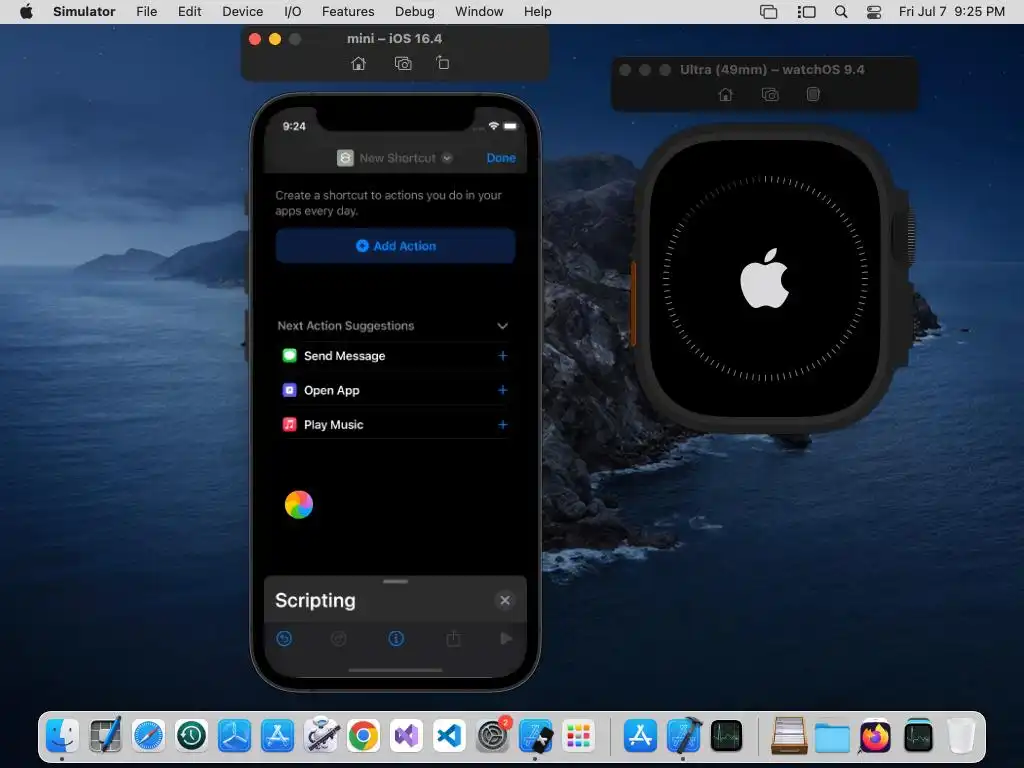
Task: Open the File menu
Action: 146,12
